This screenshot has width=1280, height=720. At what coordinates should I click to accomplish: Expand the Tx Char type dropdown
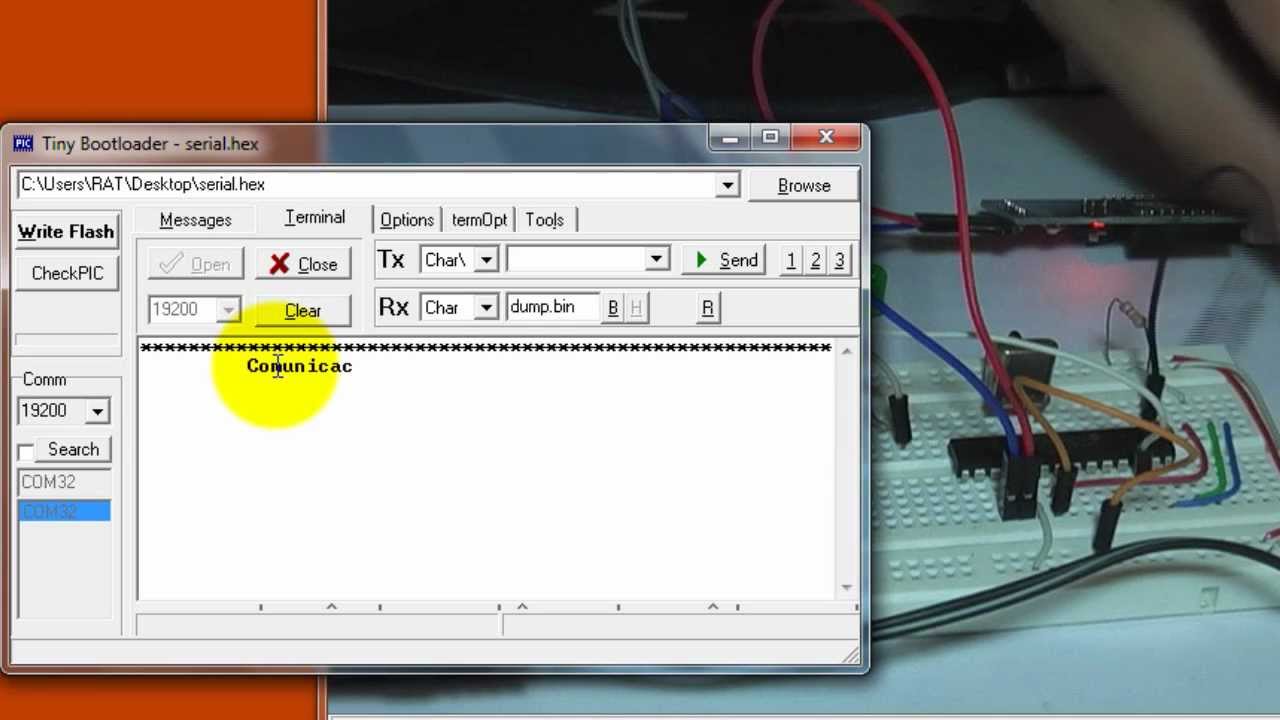pyautogui.click(x=486, y=260)
